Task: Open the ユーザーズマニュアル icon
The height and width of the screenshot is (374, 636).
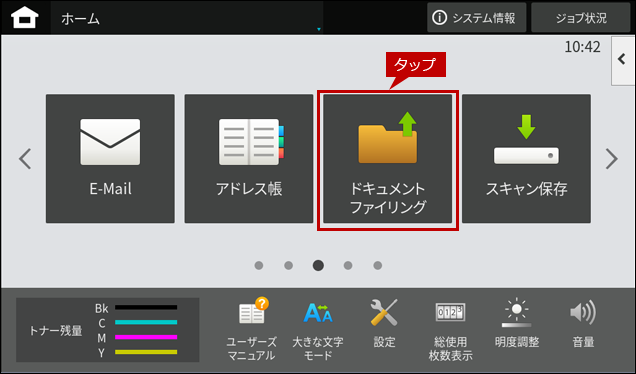Action: point(252,329)
